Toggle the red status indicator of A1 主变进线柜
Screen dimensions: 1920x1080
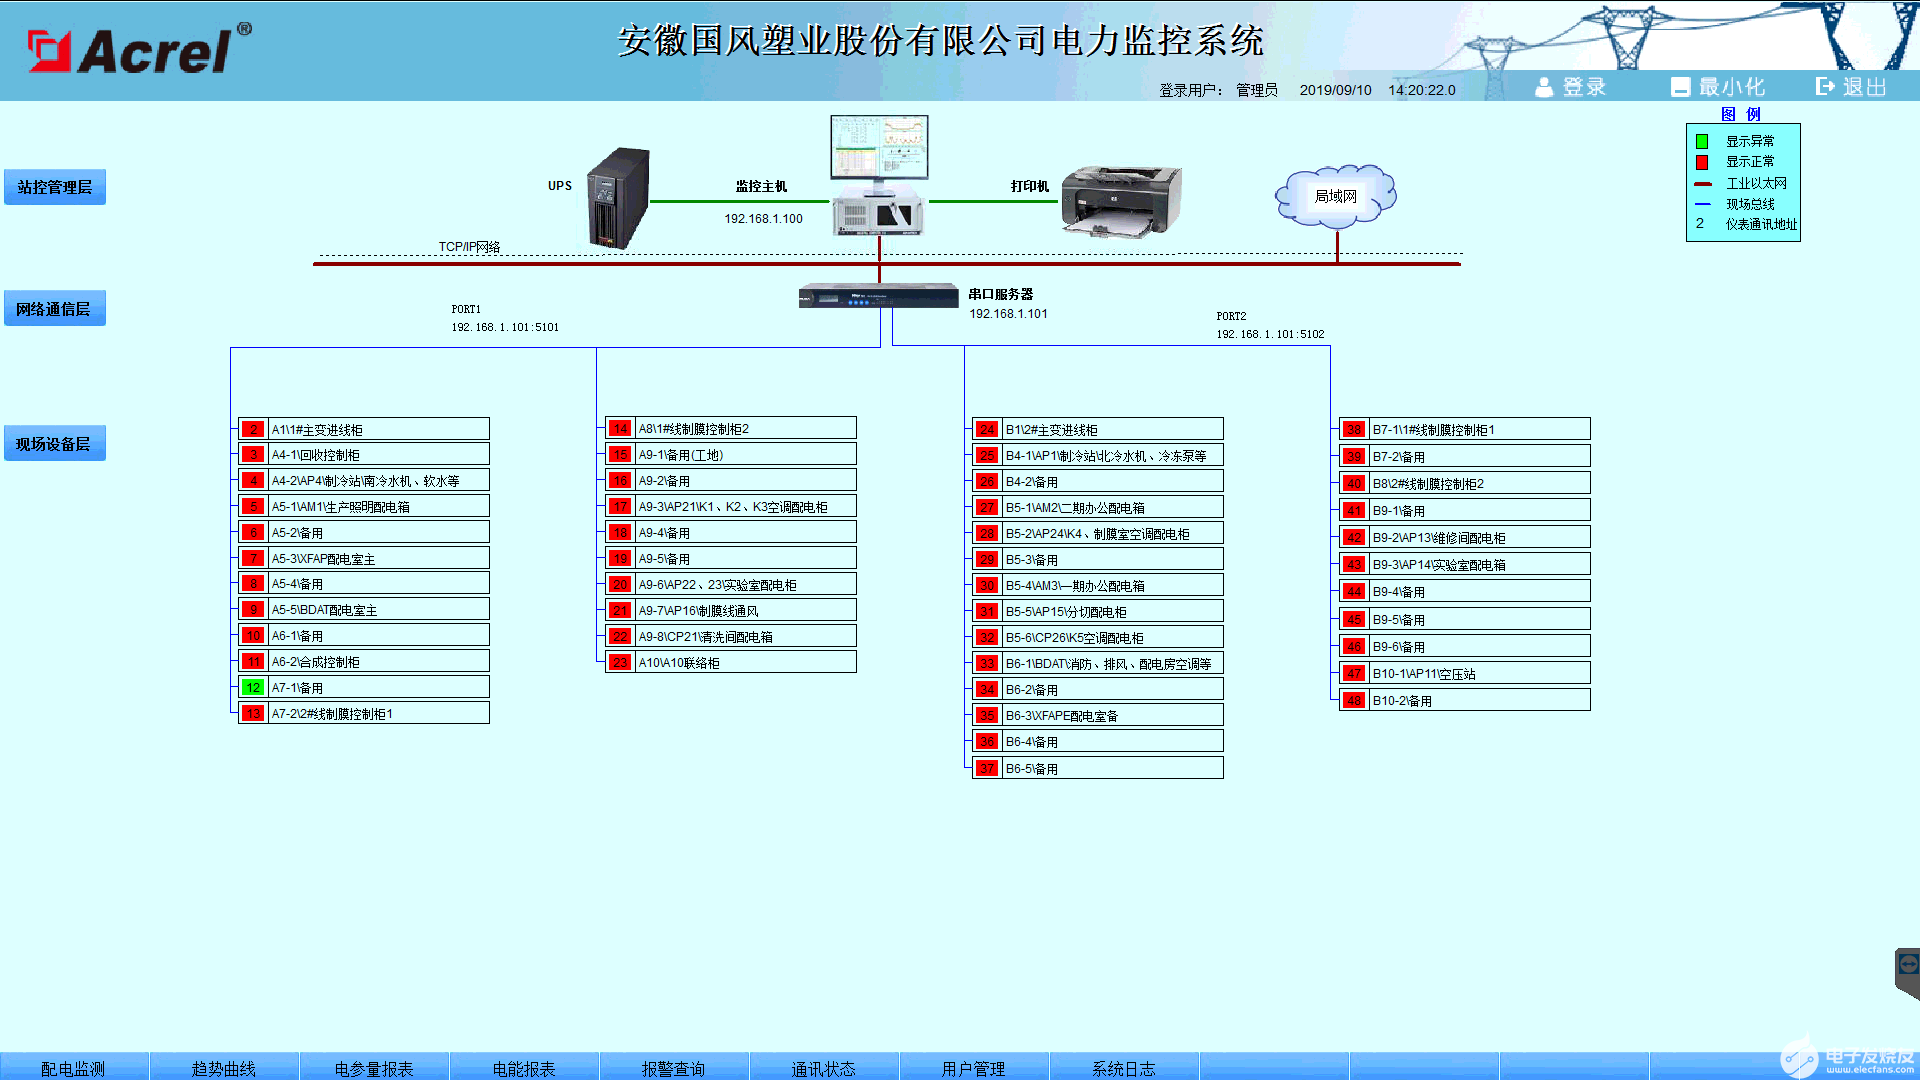[x=252, y=428]
